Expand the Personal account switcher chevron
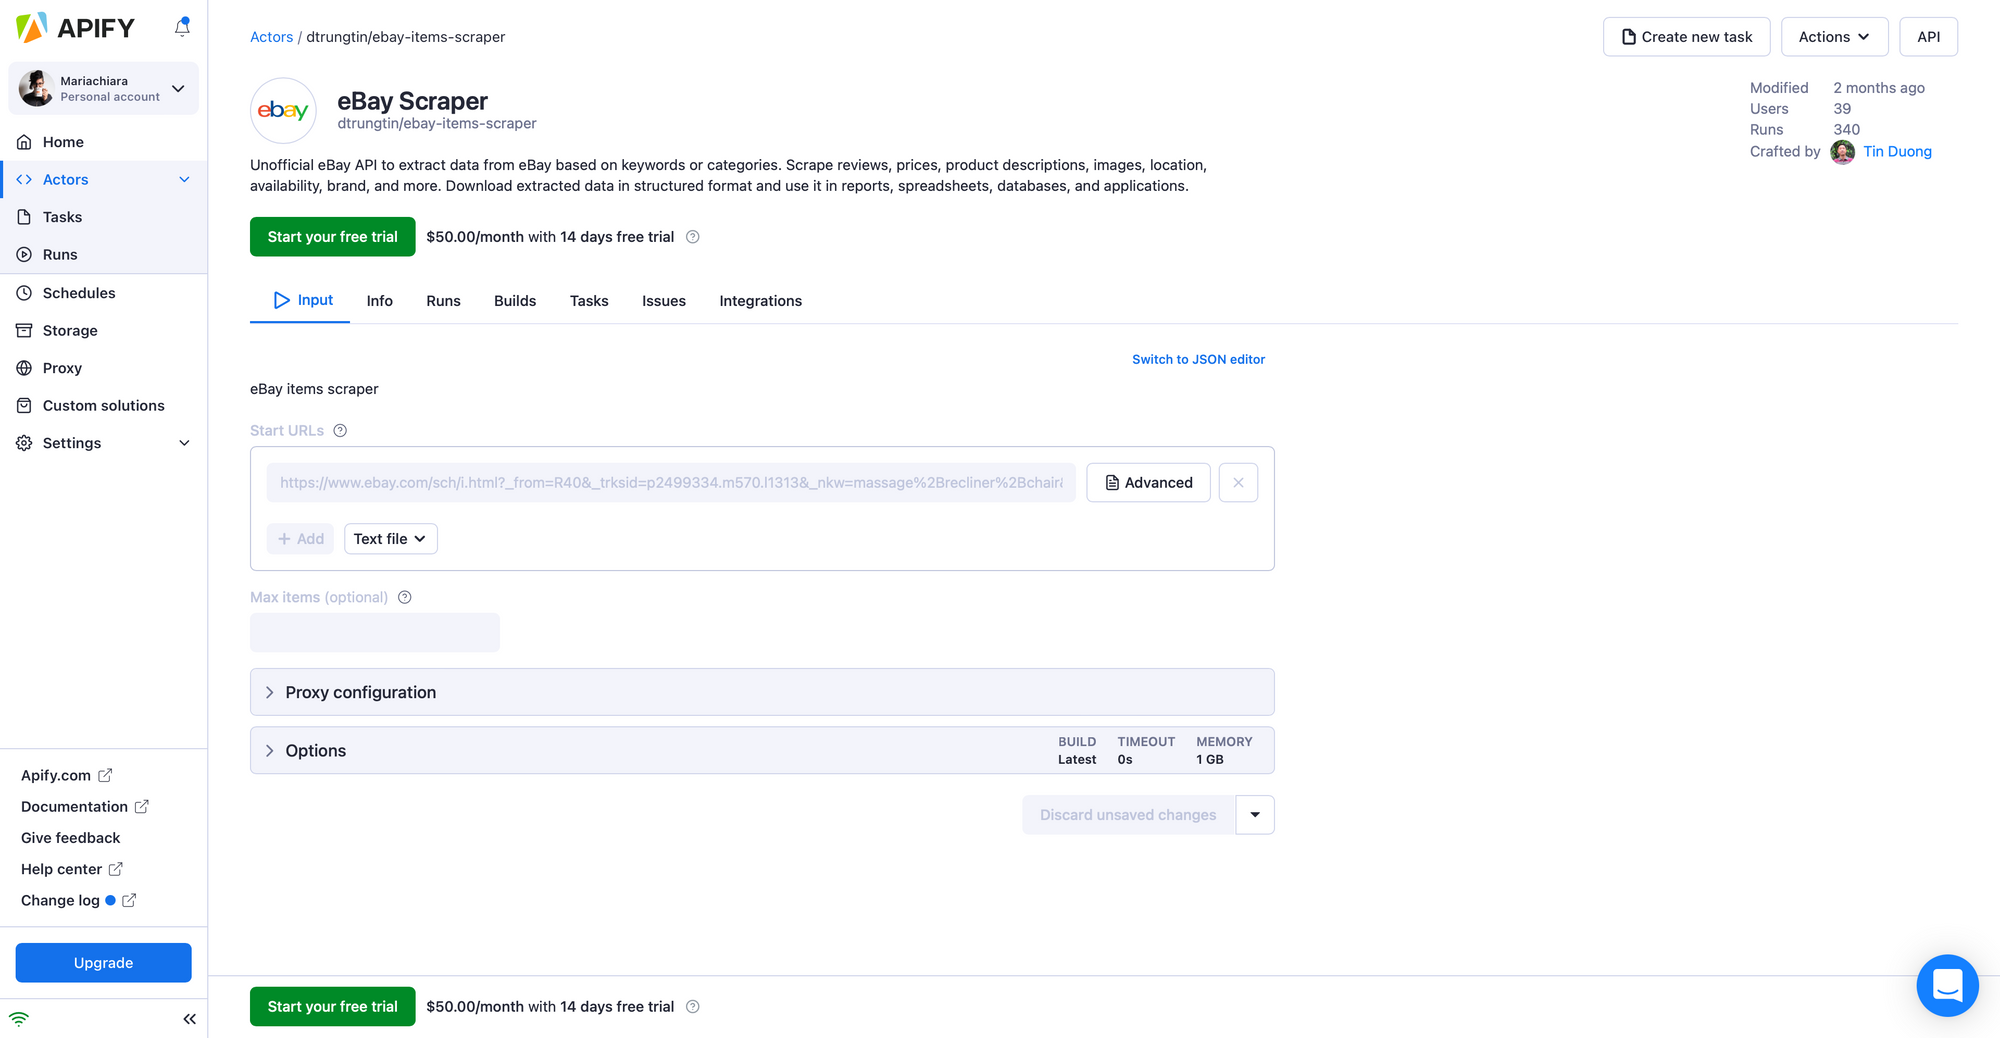This screenshot has height=1038, width=2000. point(178,88)
